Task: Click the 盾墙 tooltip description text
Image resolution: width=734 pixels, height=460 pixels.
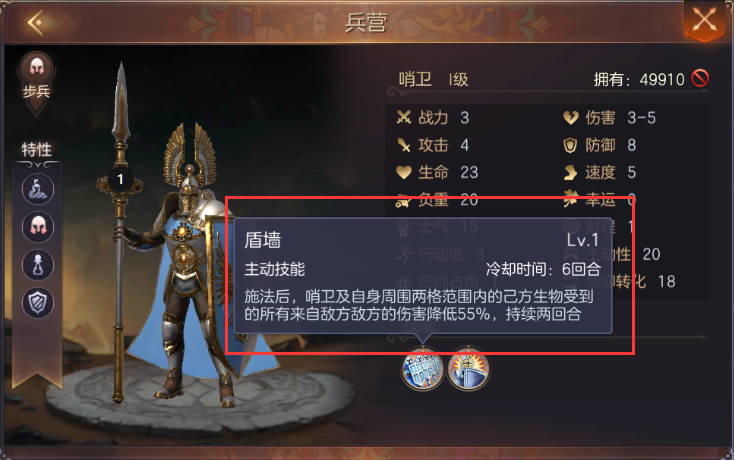Action: coord(418,305)
